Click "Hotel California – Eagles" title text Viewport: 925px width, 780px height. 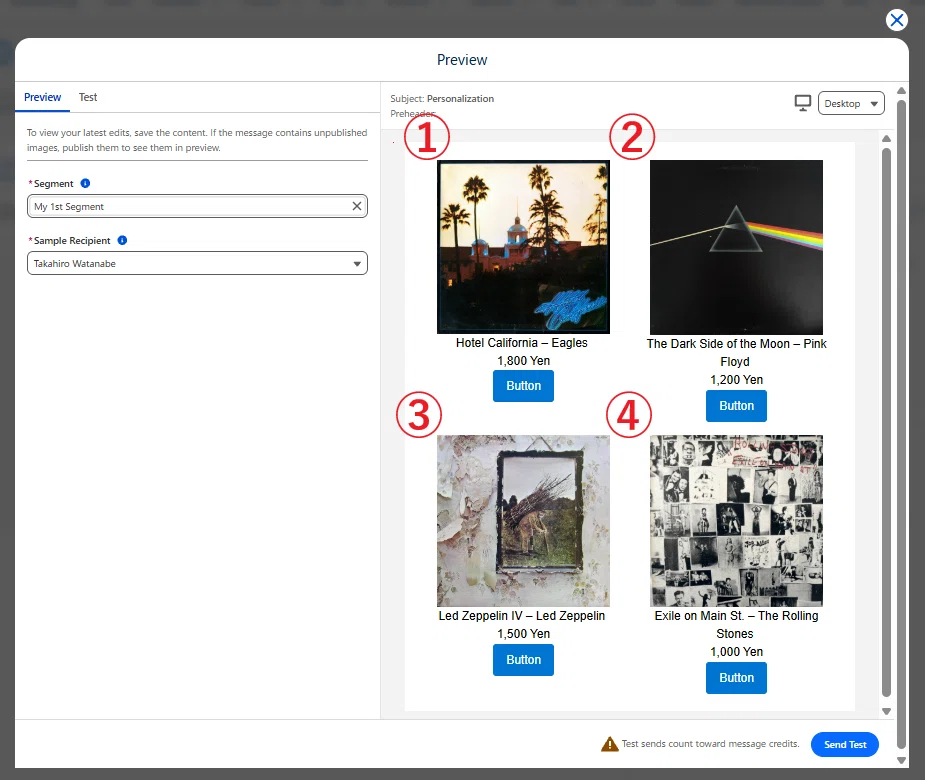pos(521,343)
